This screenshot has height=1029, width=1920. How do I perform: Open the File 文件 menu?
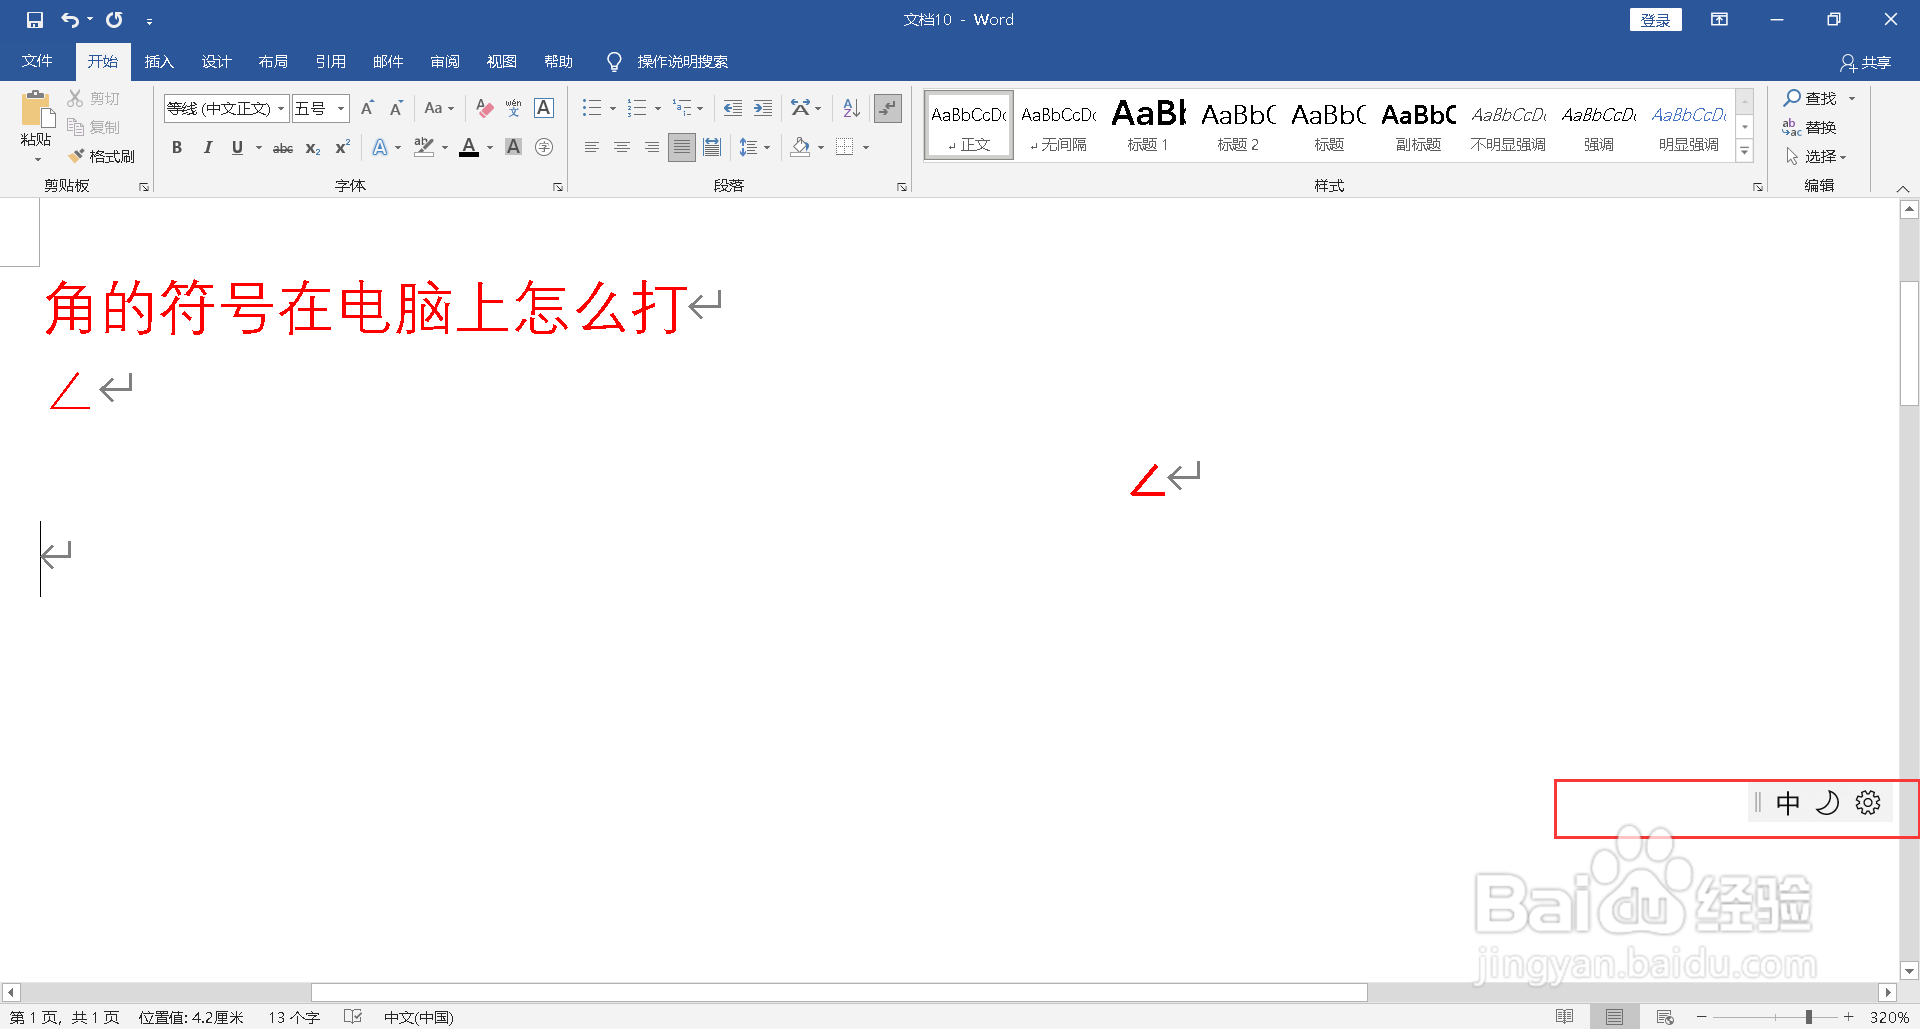[x=37, y=61]
